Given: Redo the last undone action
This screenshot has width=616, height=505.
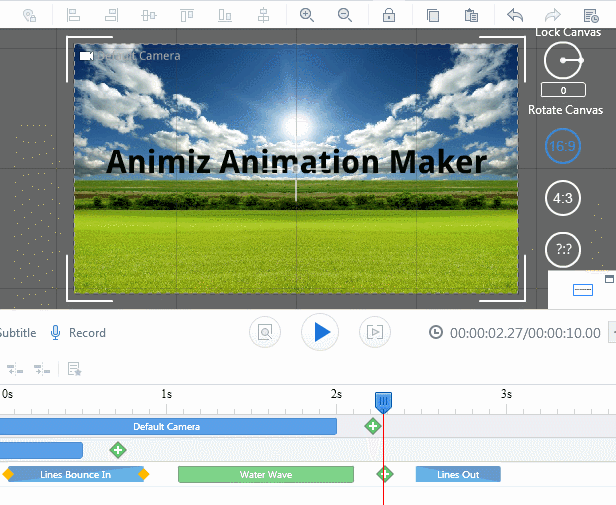Looking at the screenshot, I should (x=553, y=15).
